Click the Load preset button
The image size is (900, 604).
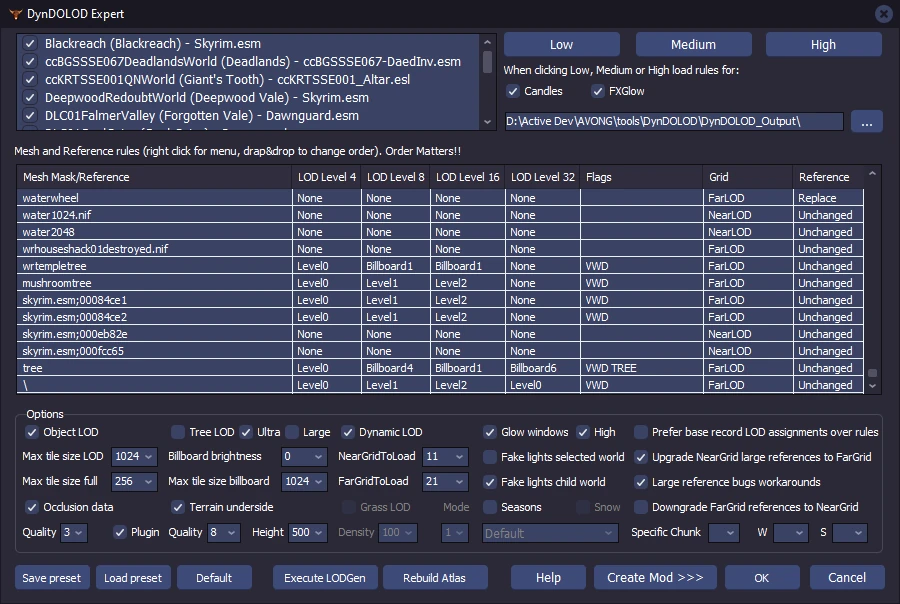click(x=133, y=578)
